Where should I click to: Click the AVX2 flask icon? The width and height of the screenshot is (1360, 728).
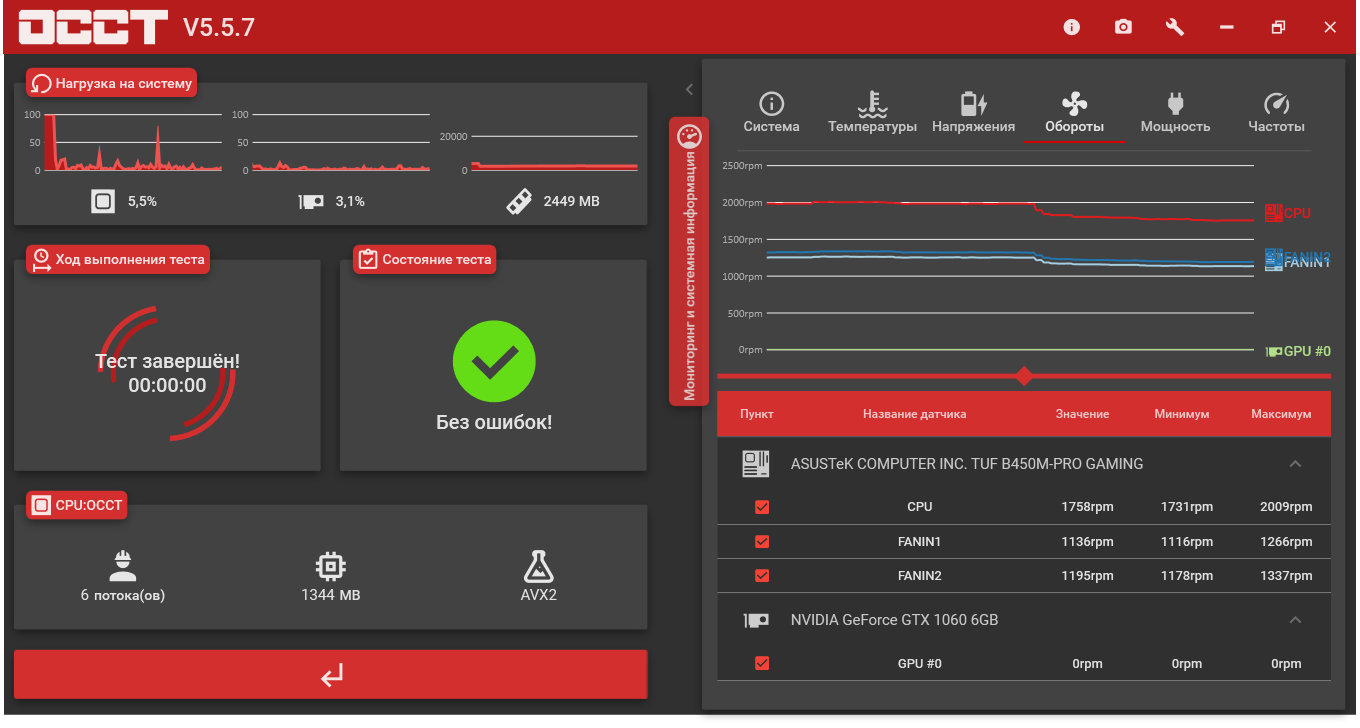point(538,567)
